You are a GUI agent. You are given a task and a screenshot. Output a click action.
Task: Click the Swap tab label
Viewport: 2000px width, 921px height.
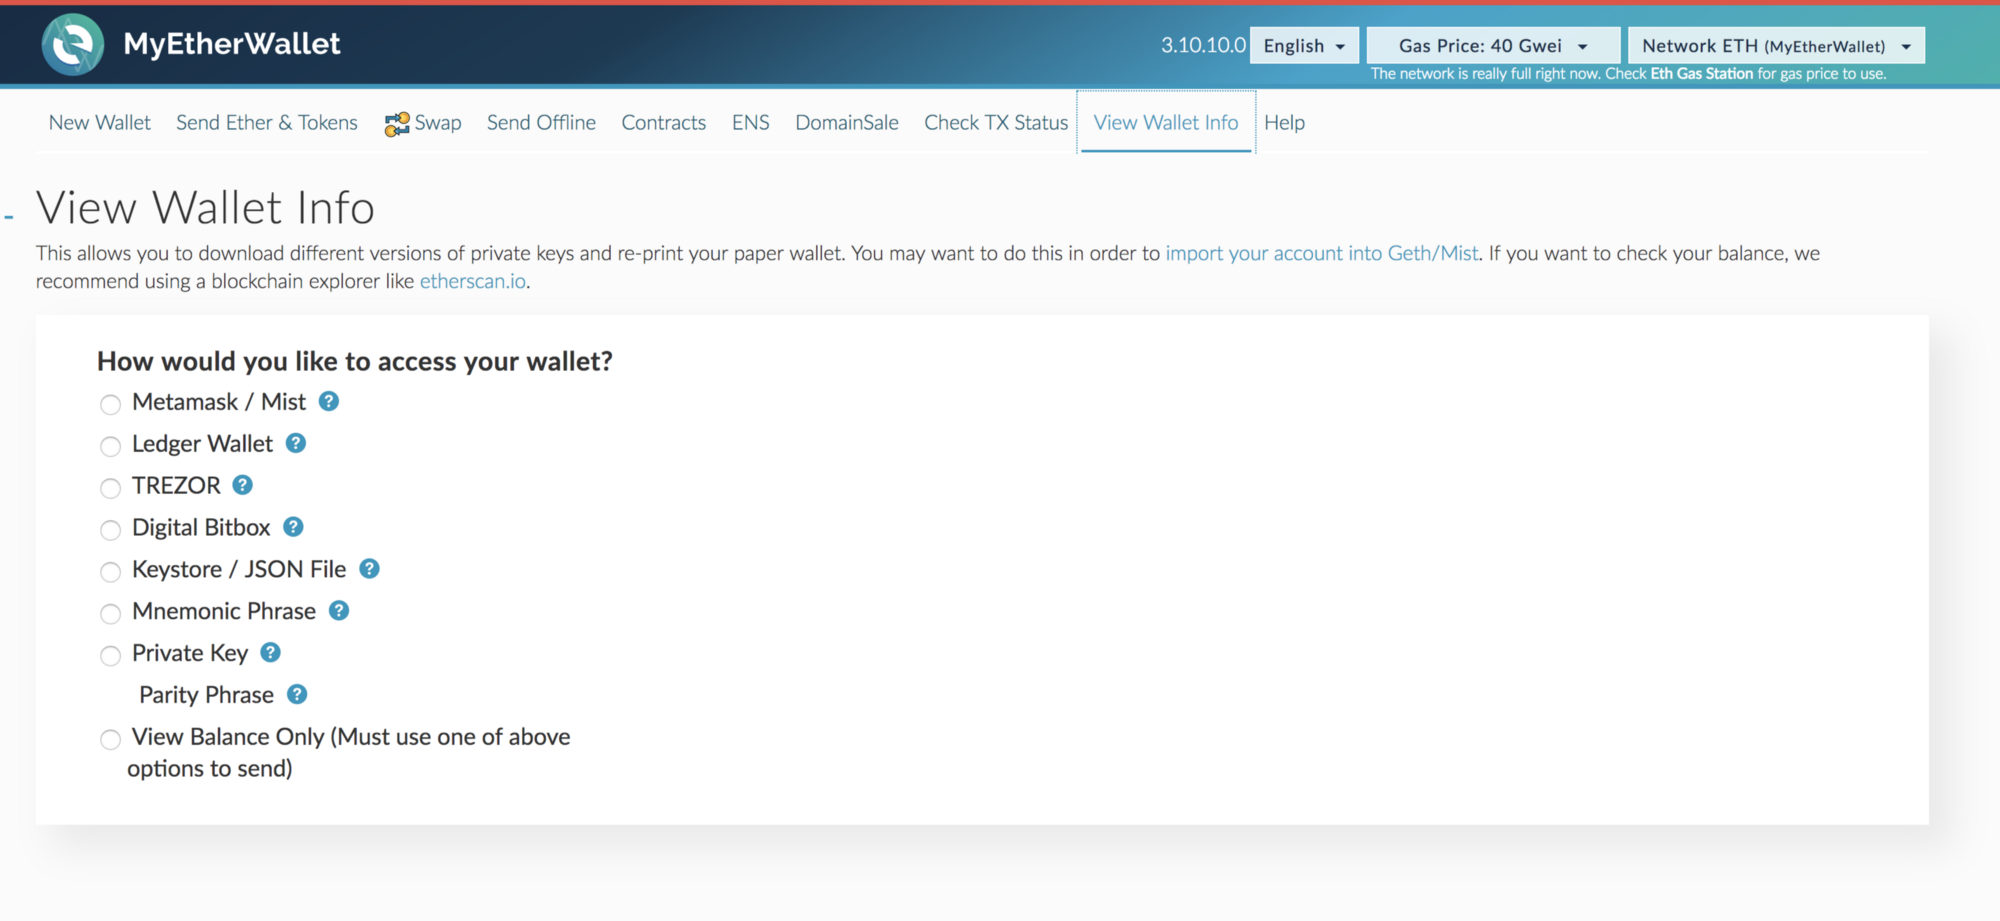pos(438,123)
